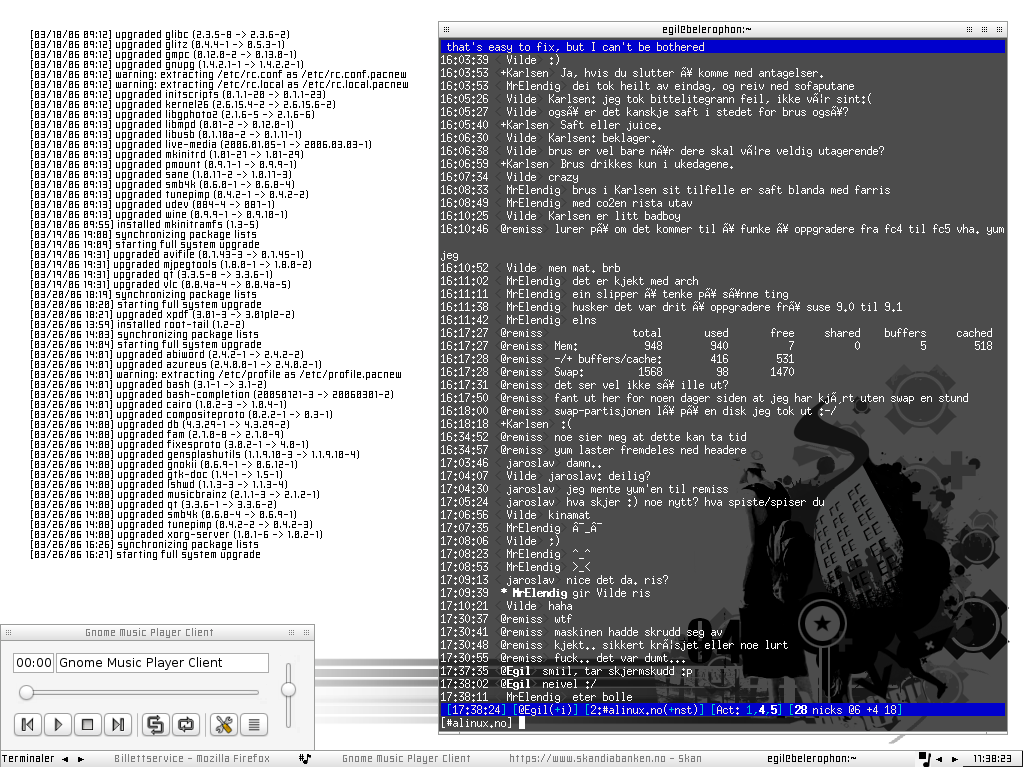Click right arrow next to the clock
Image resolution: width=1023 pixels, height=767 pixels.
click(x=955, y=759)
